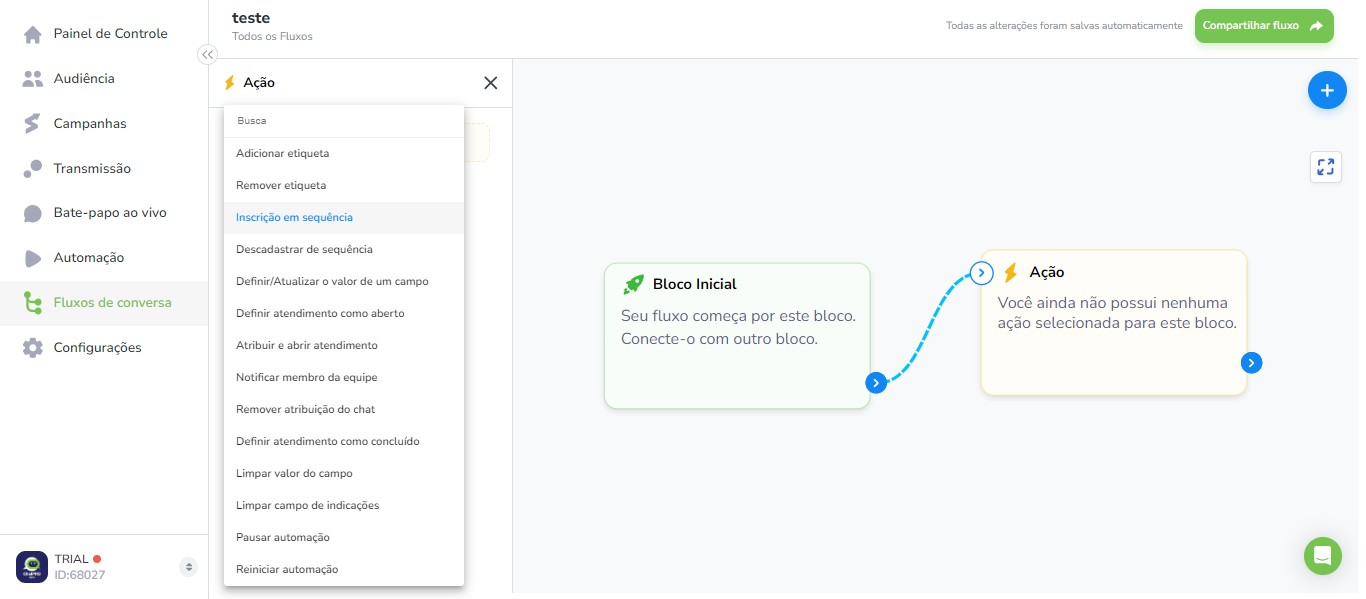Image resolution: width=1366 pixels, height=599 pixels.
Task: Click the Campanhas sidebar icon
Action: (33, 124)
